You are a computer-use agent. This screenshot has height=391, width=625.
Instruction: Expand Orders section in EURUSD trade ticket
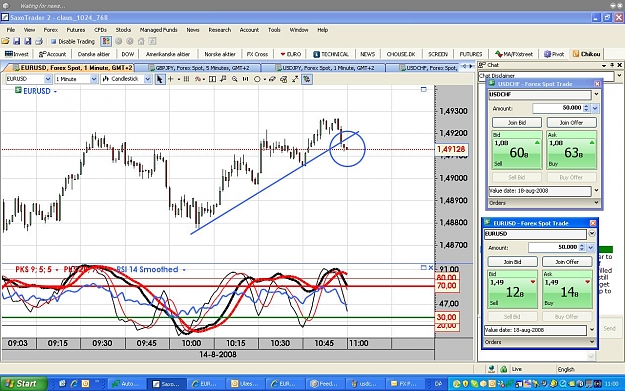[592, 342]
